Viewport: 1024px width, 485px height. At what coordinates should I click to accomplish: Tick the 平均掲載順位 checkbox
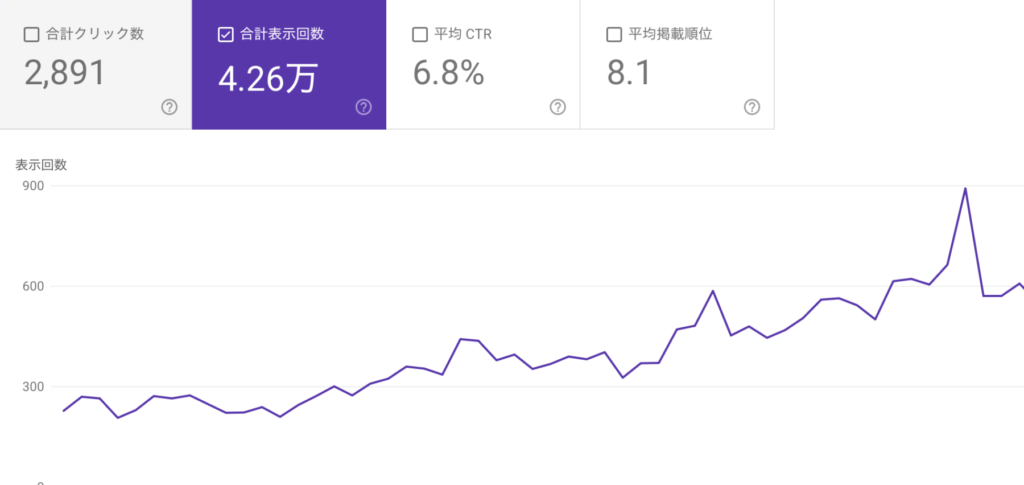point(614,35)
